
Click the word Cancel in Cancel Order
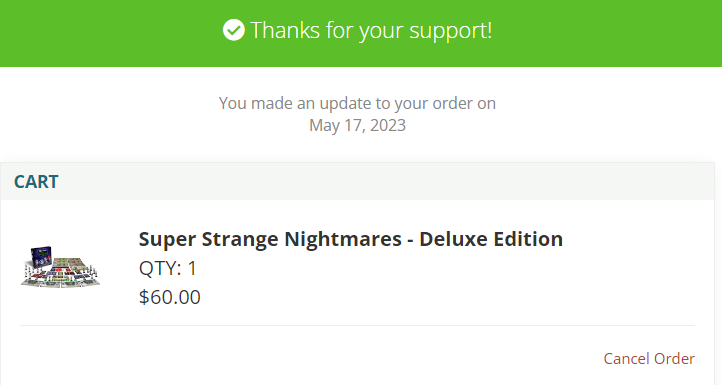[627, 358]
